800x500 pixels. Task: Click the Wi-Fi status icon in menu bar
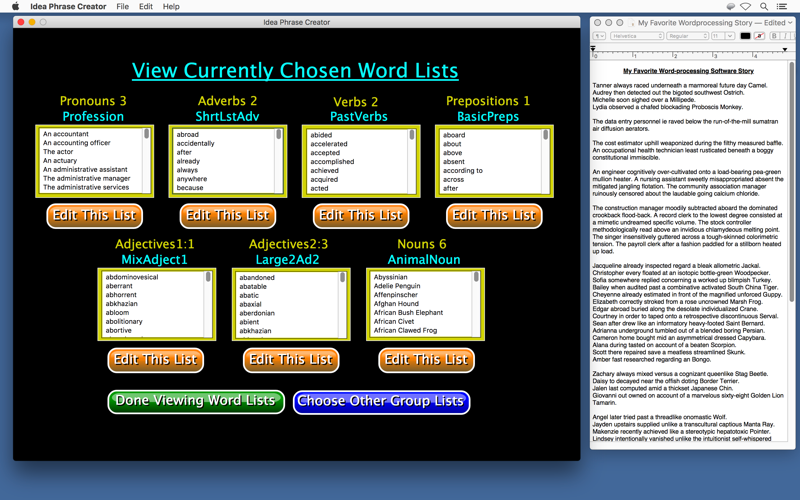pos(746,6)
